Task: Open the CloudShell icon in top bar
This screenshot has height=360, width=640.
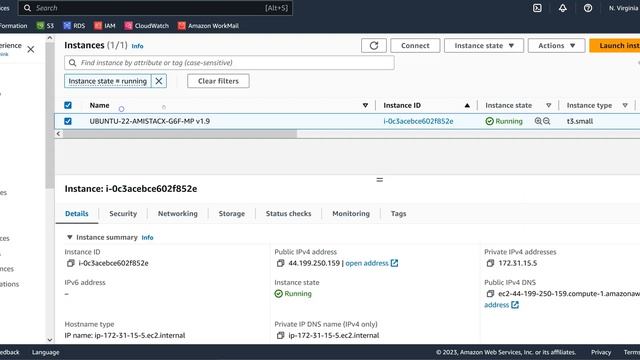Action: (537, 8)
